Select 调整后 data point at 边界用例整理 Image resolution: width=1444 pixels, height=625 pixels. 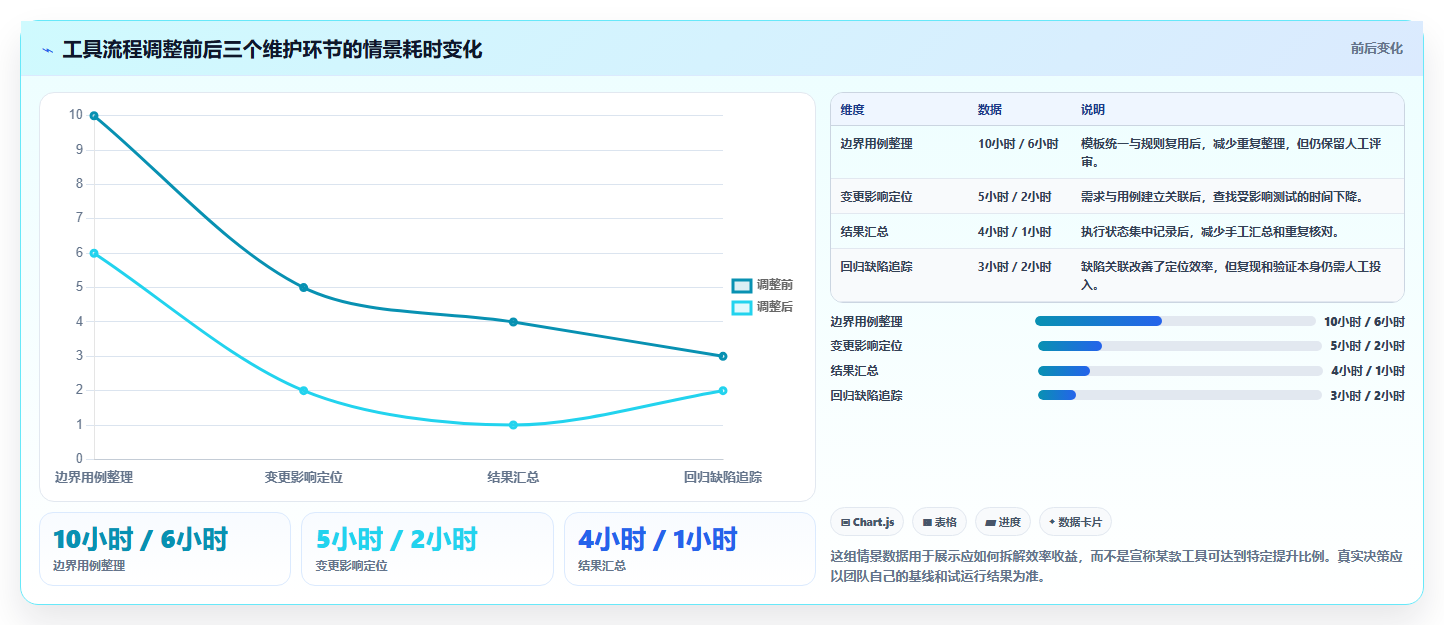(x=94, y=253)
